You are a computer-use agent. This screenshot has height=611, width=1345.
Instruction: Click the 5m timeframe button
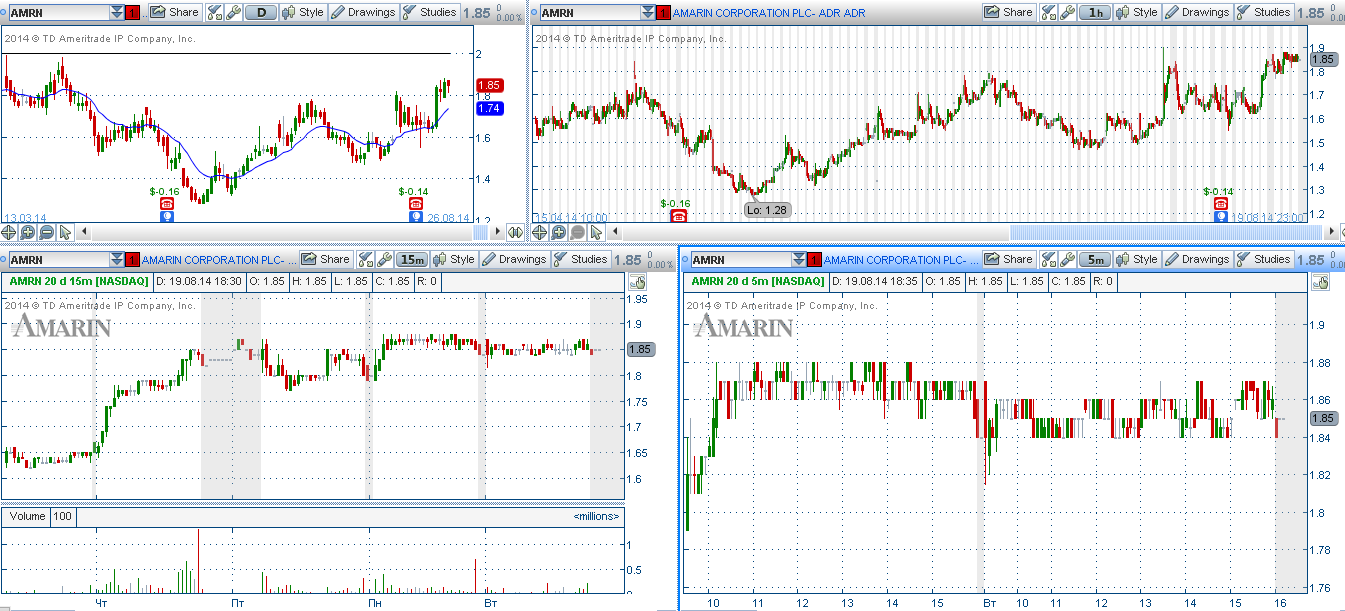coord(1095,260)
